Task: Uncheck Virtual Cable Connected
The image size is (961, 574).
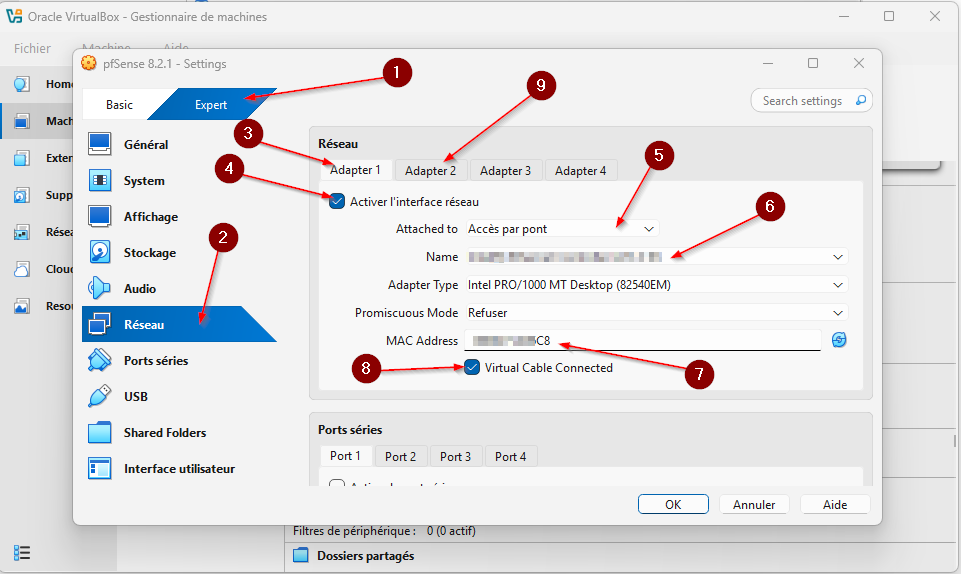Action: 472,367
